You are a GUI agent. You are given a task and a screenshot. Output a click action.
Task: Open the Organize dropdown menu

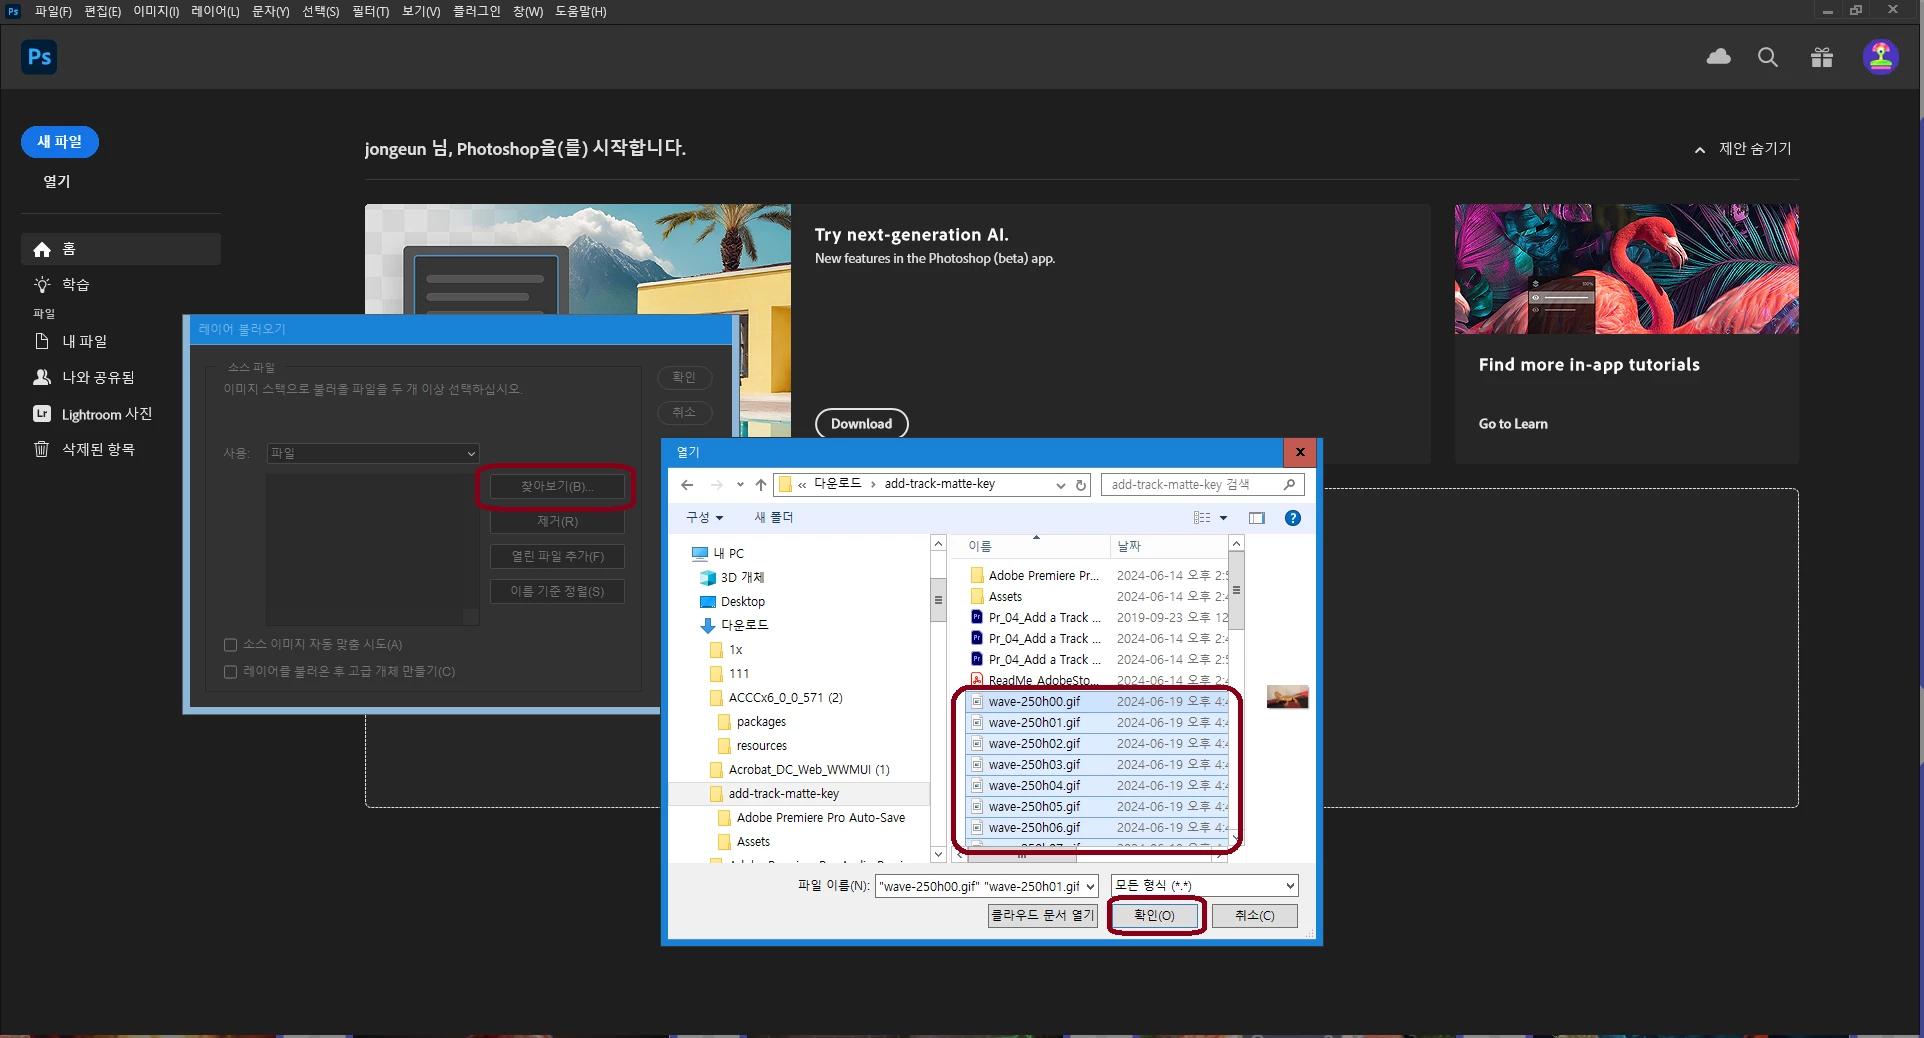(704, 518)
